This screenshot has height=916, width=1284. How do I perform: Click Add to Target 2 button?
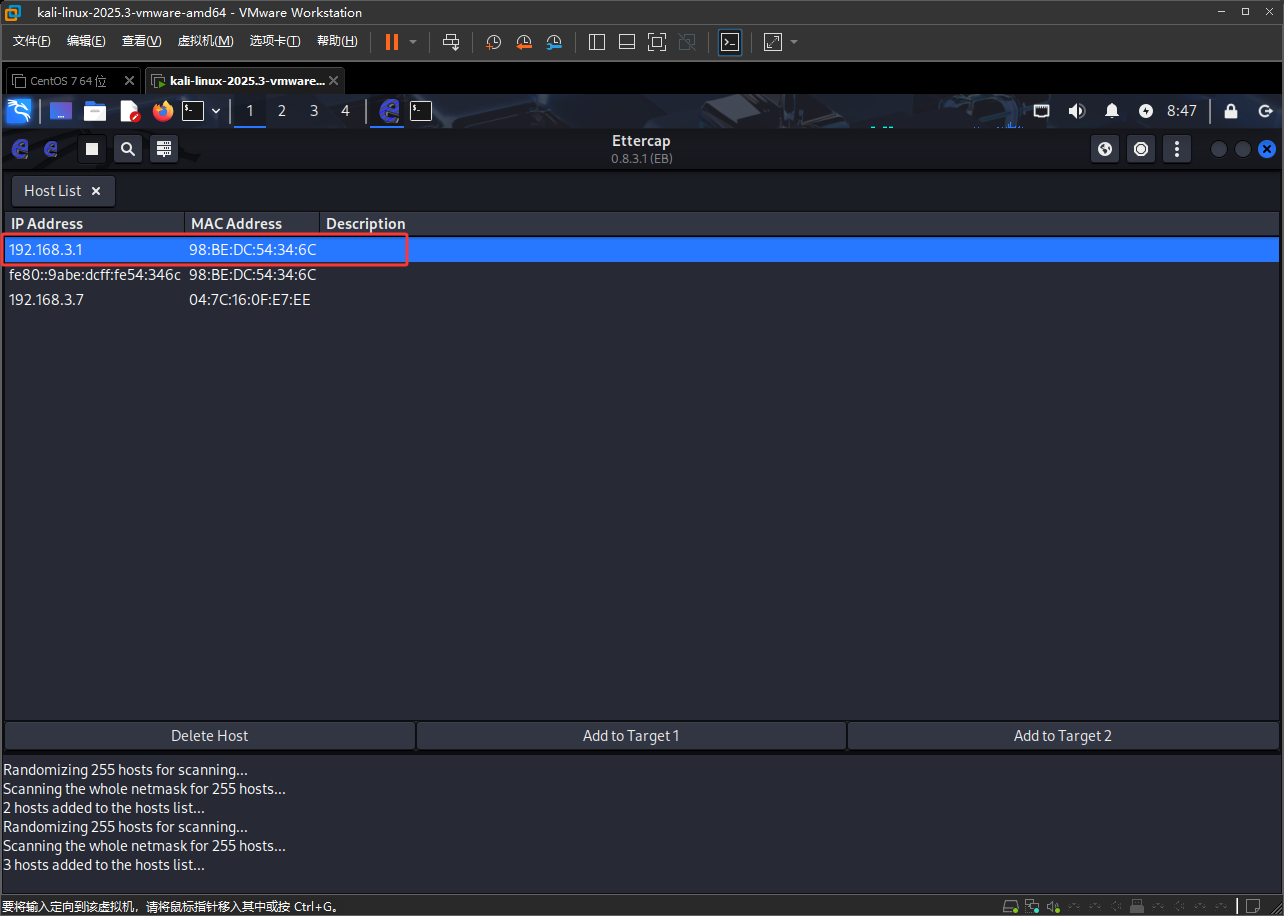tap(1063, 736)
